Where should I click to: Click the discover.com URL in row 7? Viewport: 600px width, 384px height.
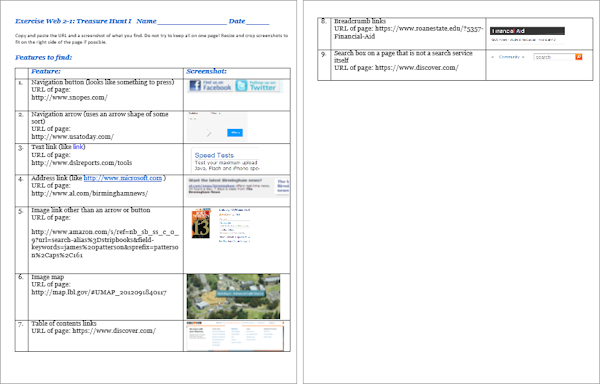pyautogui.click(x=114, y=331)
